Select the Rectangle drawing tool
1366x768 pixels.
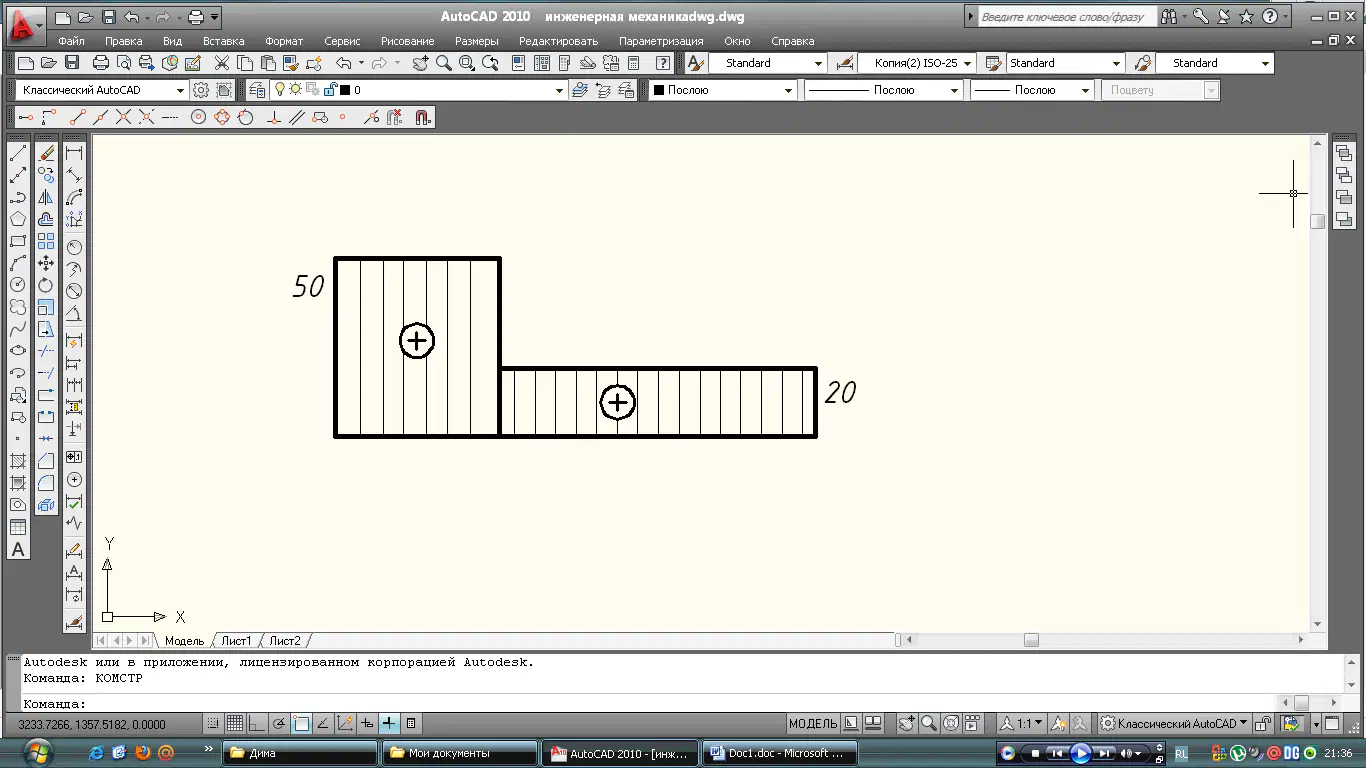coord(18,241)
